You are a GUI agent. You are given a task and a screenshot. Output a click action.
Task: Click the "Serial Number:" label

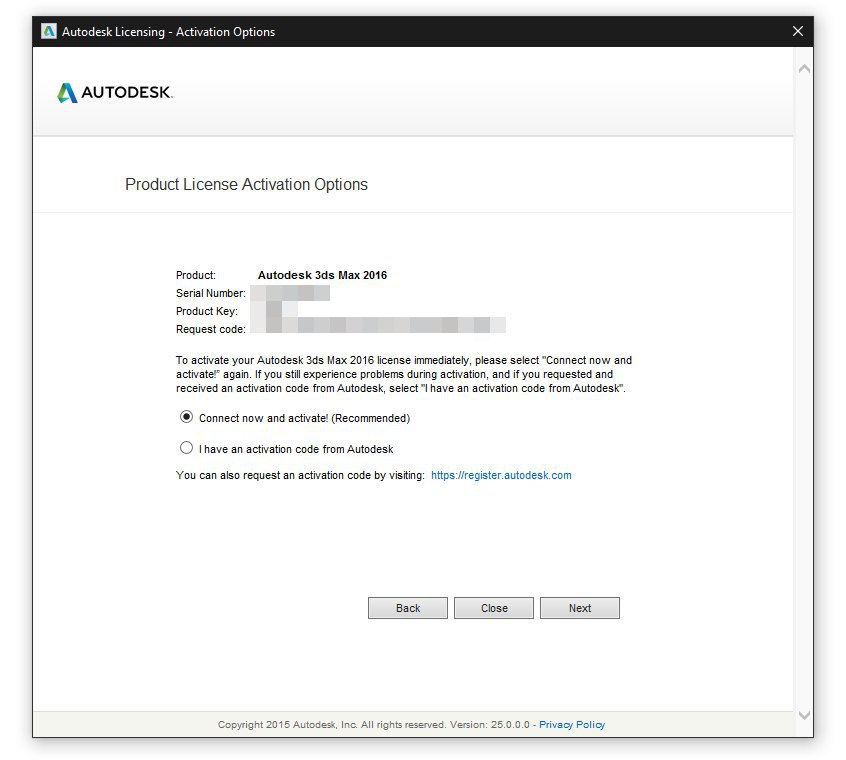click(x=210, y=293)
